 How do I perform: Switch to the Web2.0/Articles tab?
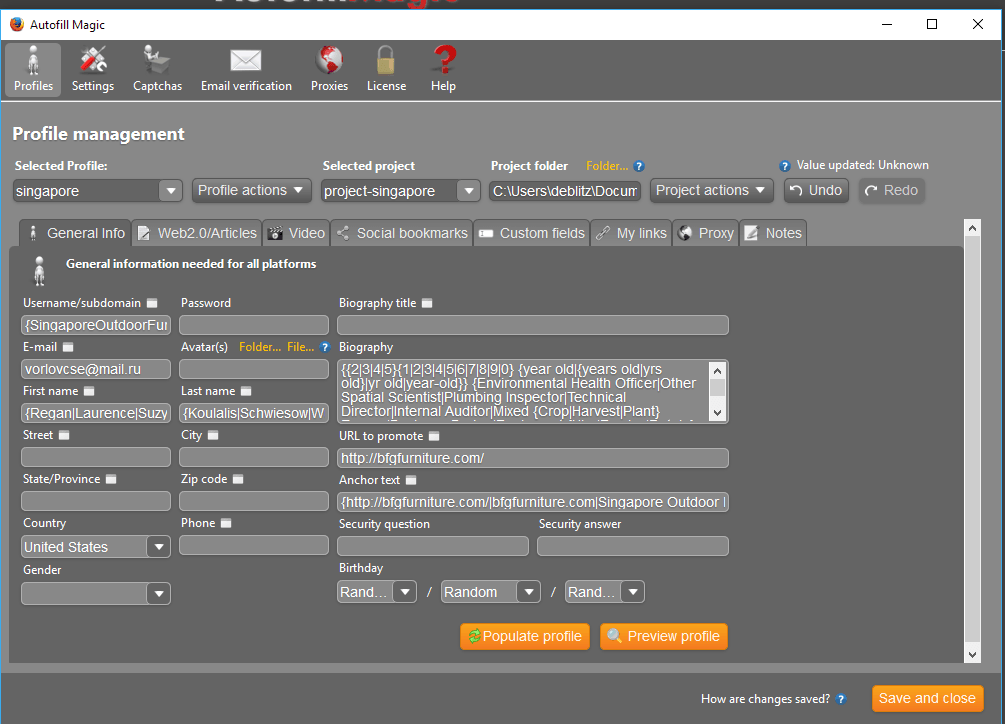click(196, 233)
